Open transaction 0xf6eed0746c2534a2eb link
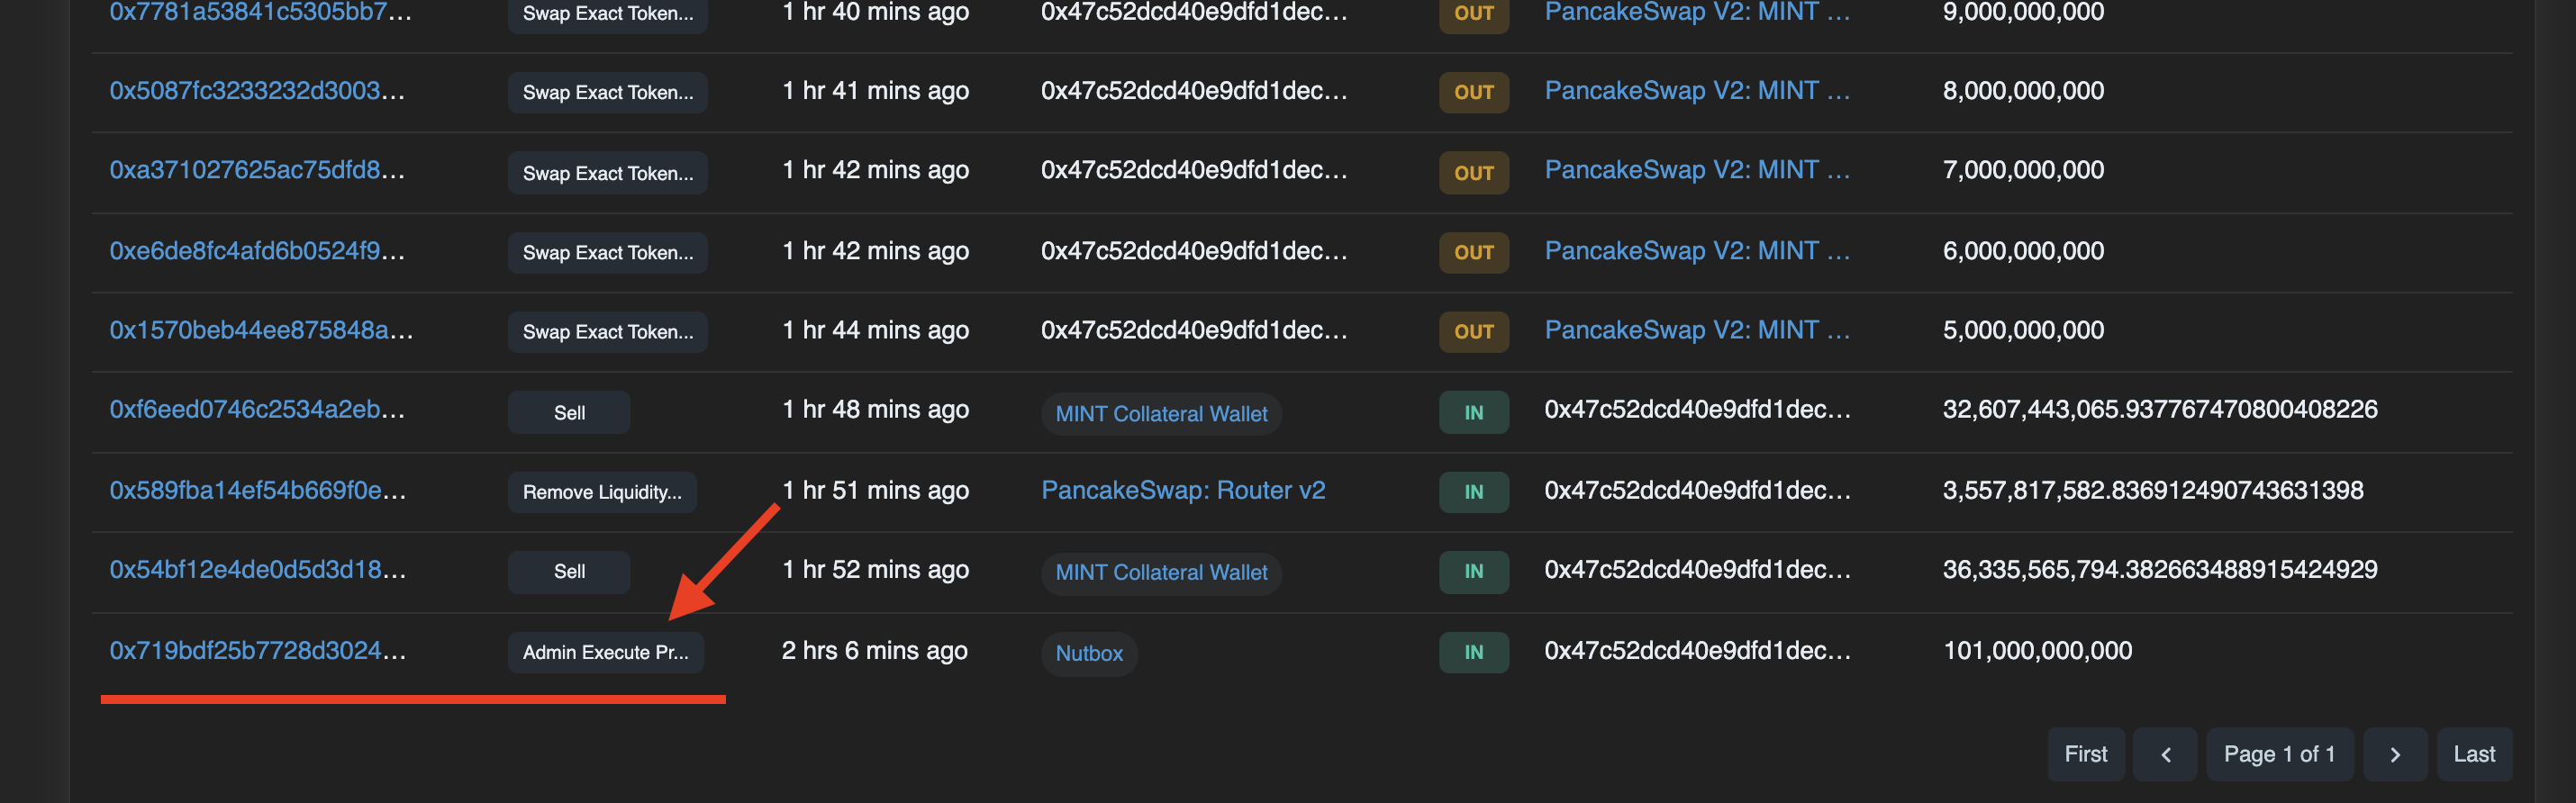 pyautogui.click(x=257, y=410)
